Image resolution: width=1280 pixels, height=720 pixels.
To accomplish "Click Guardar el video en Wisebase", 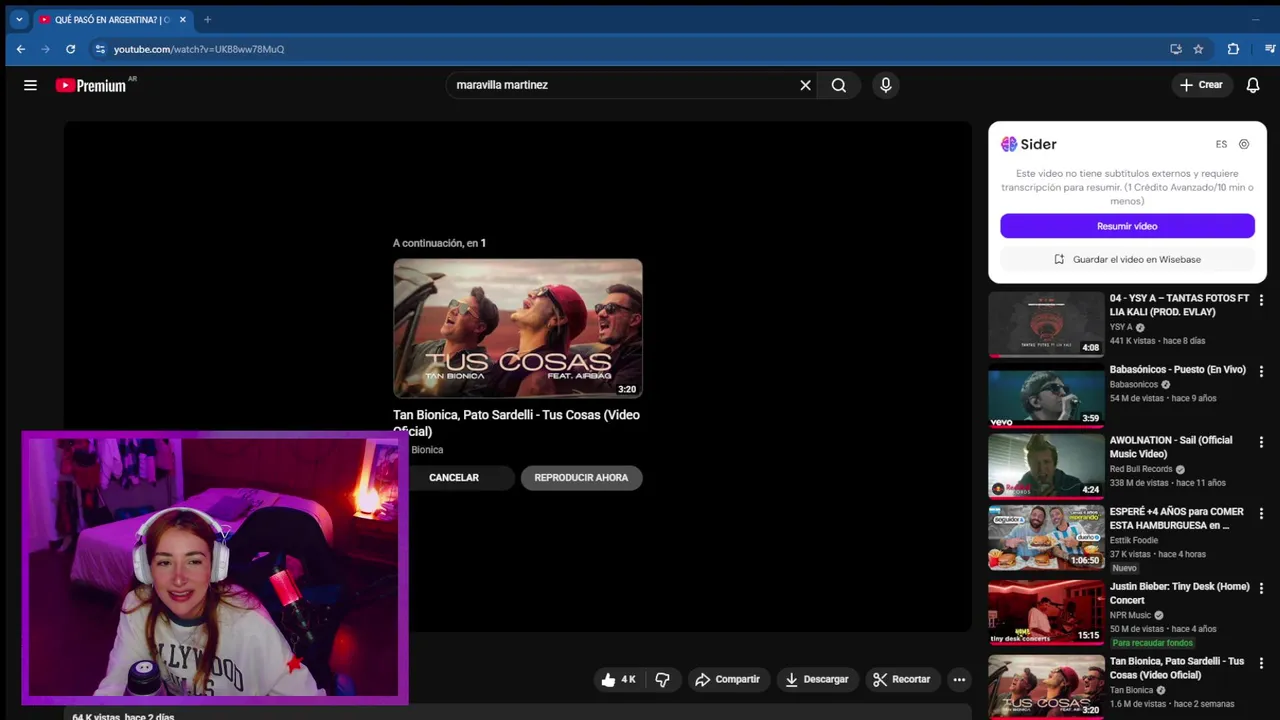I will (x=1127, y=259).
